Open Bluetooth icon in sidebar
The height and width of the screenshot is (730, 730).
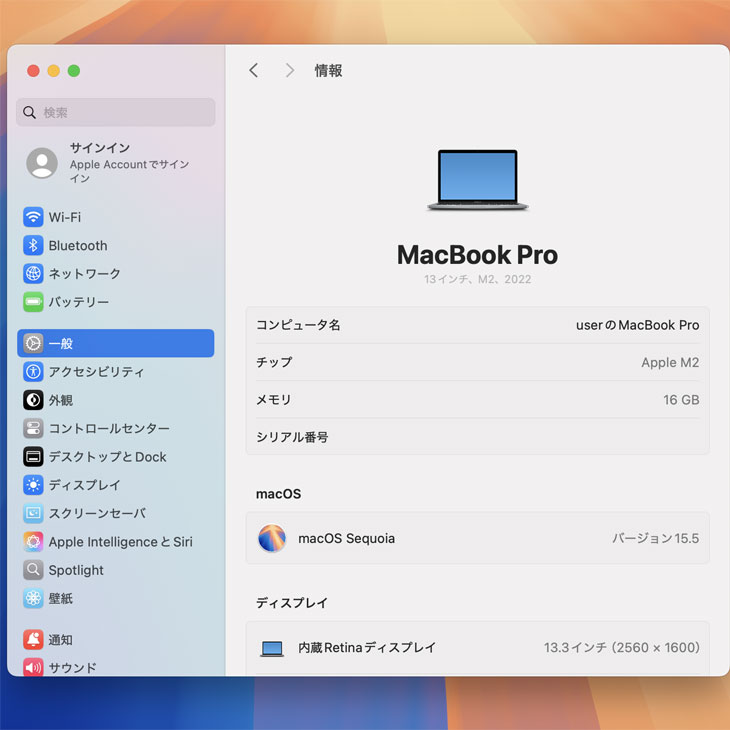point(33,245)
